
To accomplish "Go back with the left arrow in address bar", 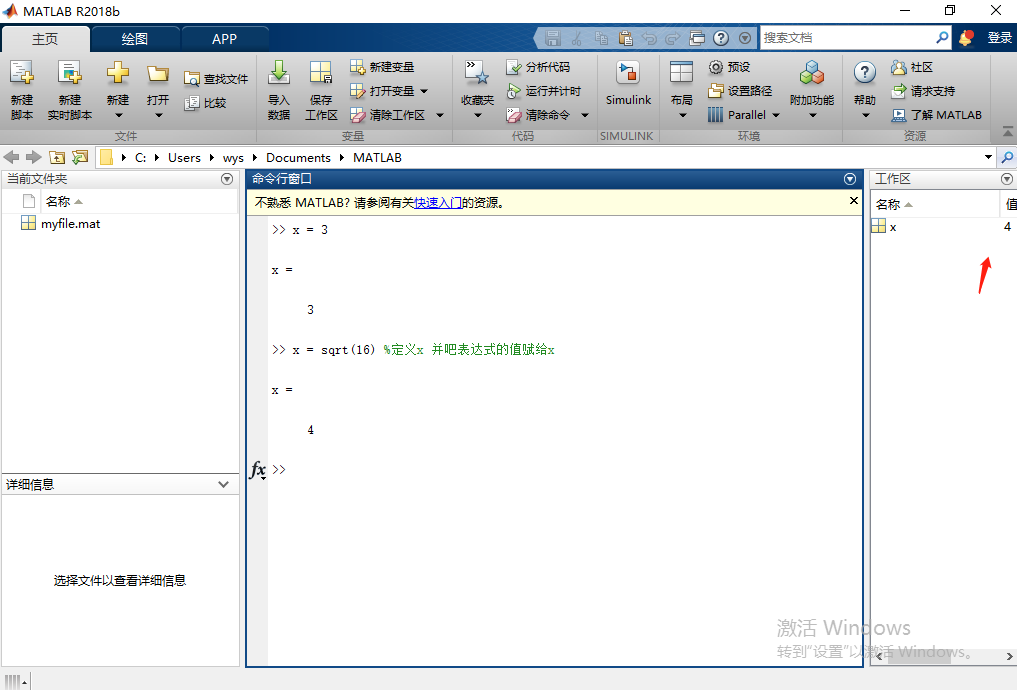I will 11,157.
